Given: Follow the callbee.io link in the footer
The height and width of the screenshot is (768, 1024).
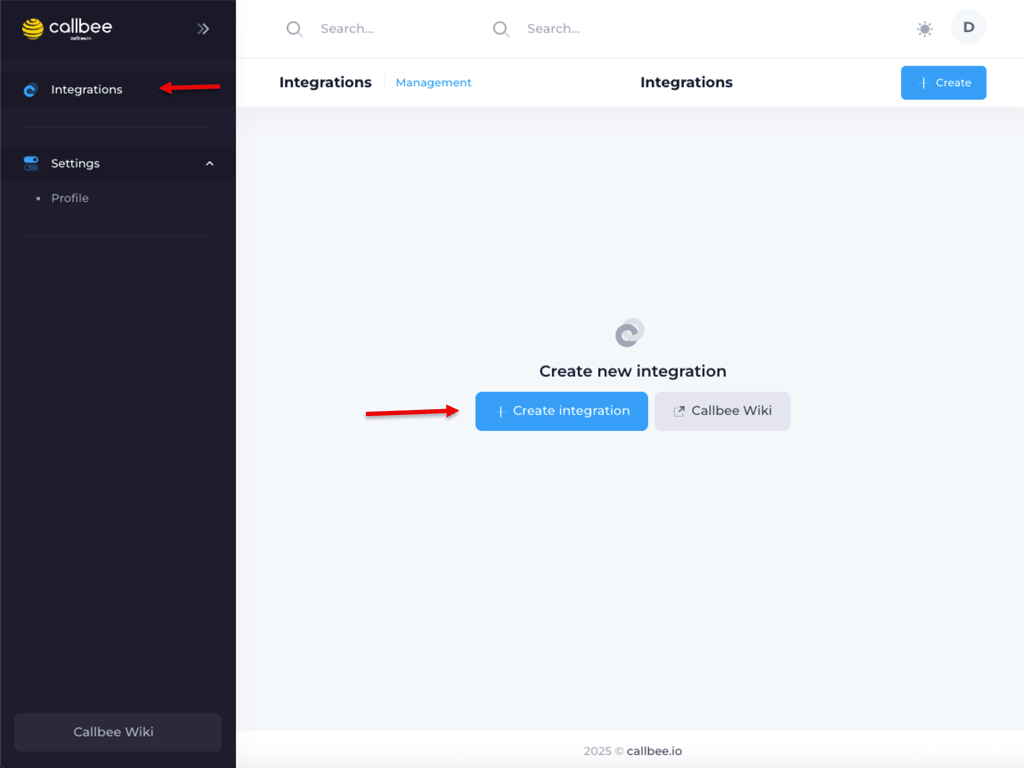Looking at the screenshot, I should 654,751.
